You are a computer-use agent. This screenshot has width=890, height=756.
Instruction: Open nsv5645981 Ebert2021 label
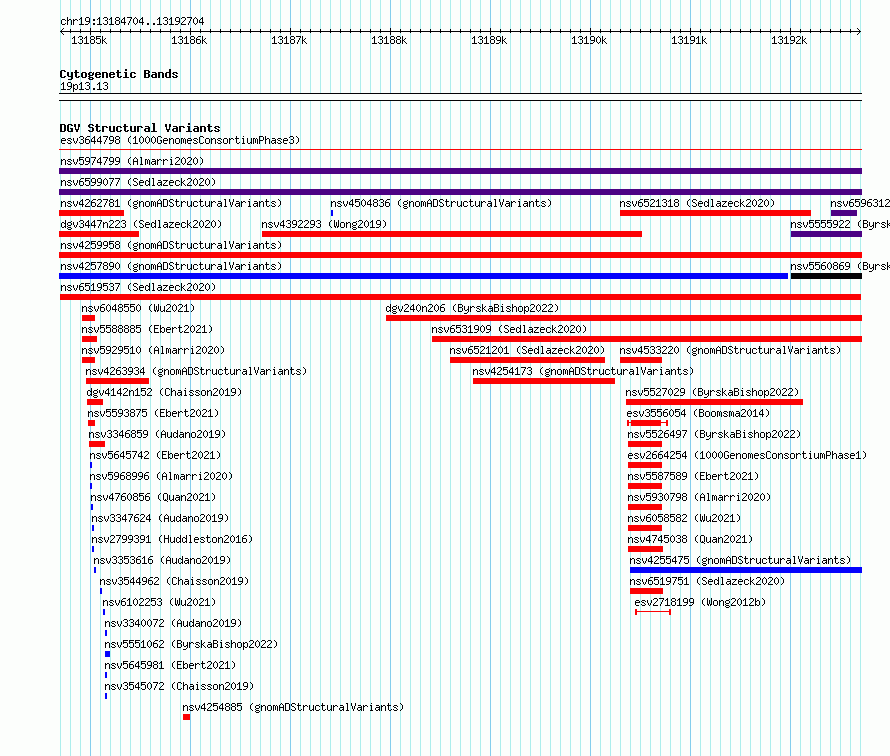[x=170, y=665]
